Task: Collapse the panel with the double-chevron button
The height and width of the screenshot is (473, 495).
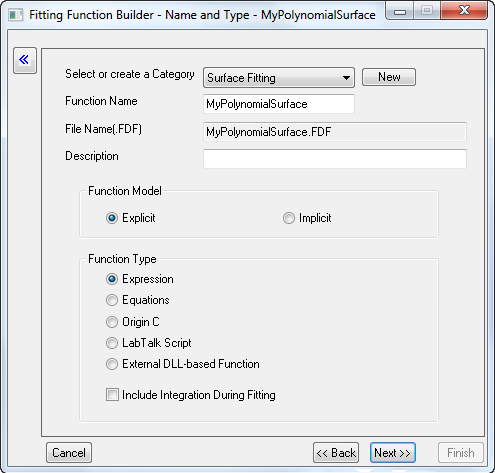Action: 25,60
